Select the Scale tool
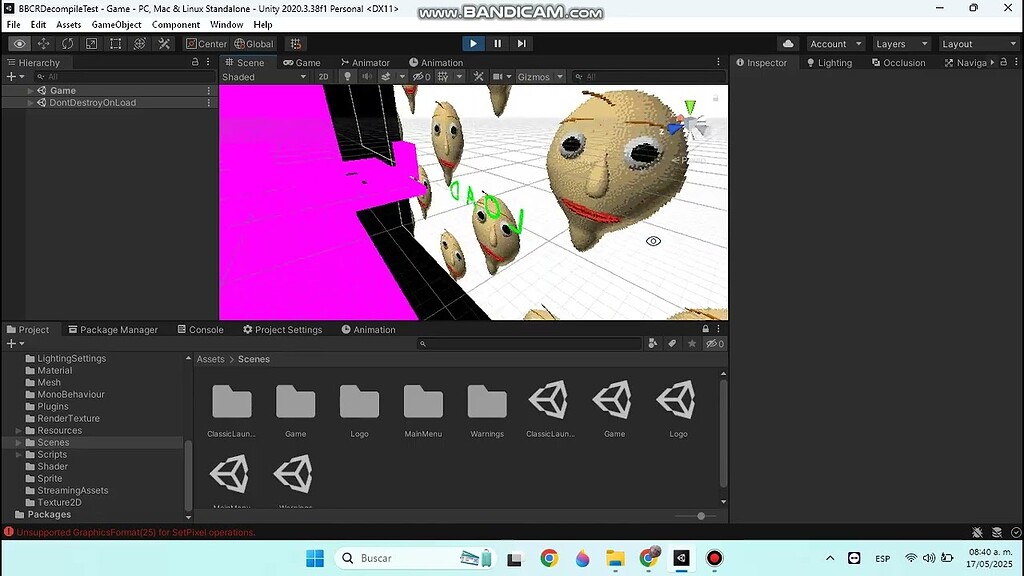This screenshot has height=576, width=1024. point(90,43)
